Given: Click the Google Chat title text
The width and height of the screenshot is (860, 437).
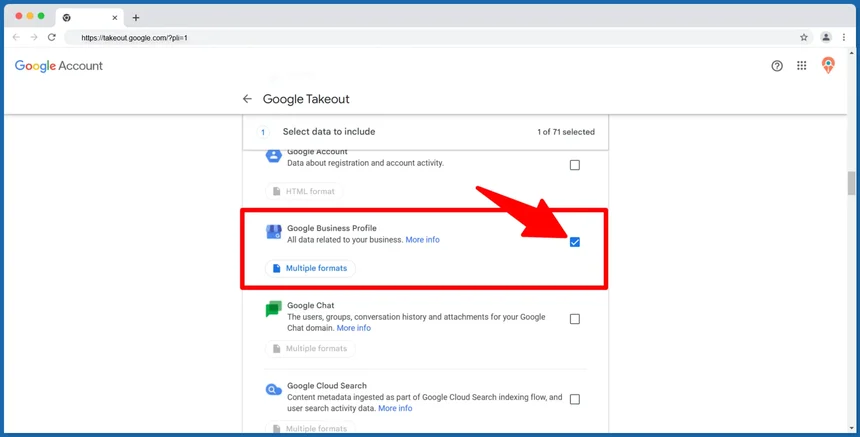Looking at the screenshot, I should pos(310,305).
